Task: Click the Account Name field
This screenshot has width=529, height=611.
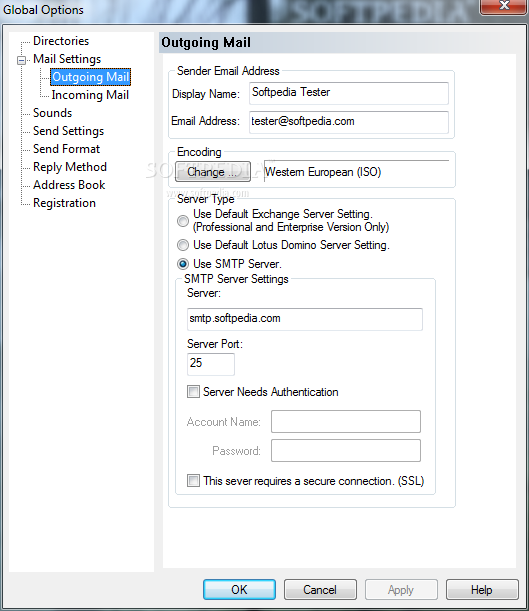Action: [346, 421]
